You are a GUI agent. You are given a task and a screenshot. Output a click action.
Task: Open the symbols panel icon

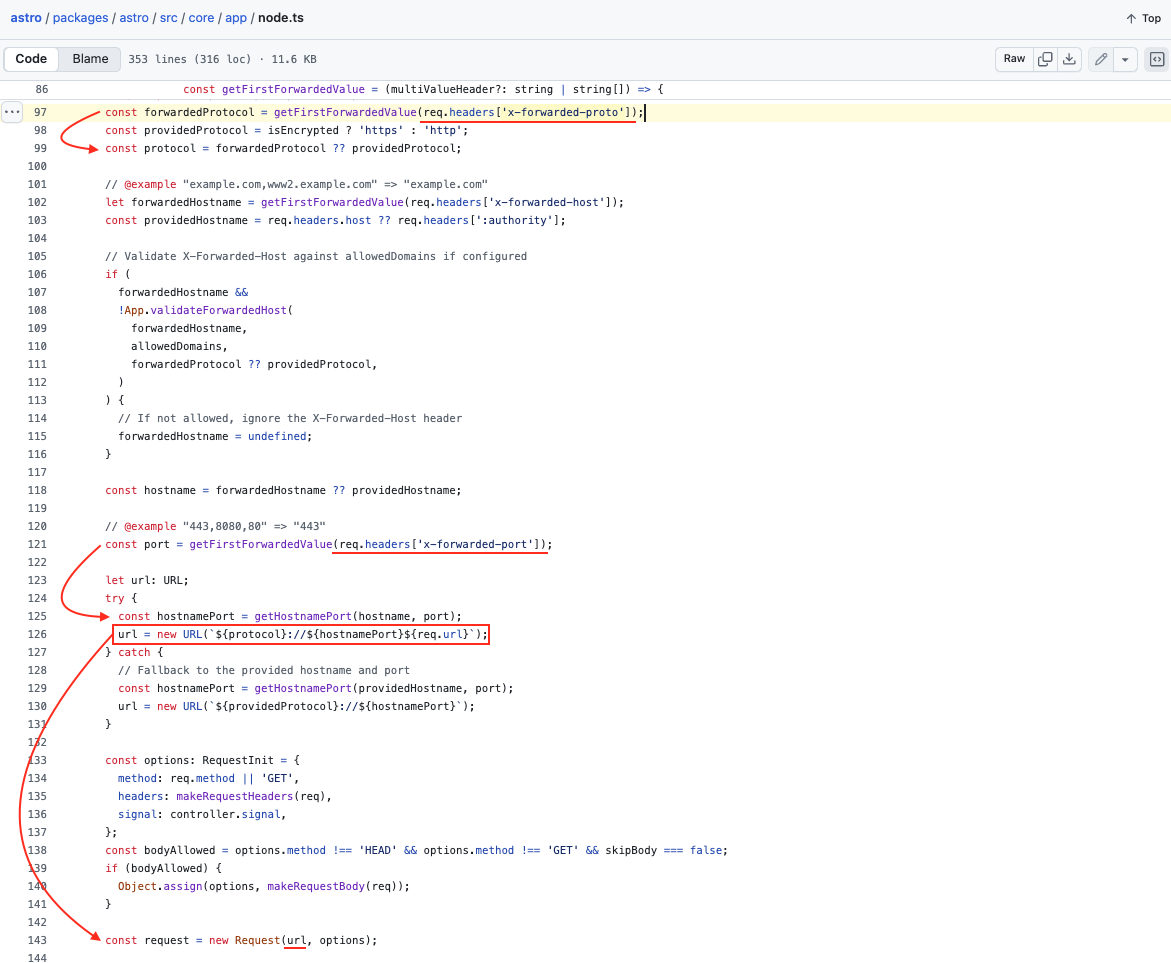point(1156,59)
